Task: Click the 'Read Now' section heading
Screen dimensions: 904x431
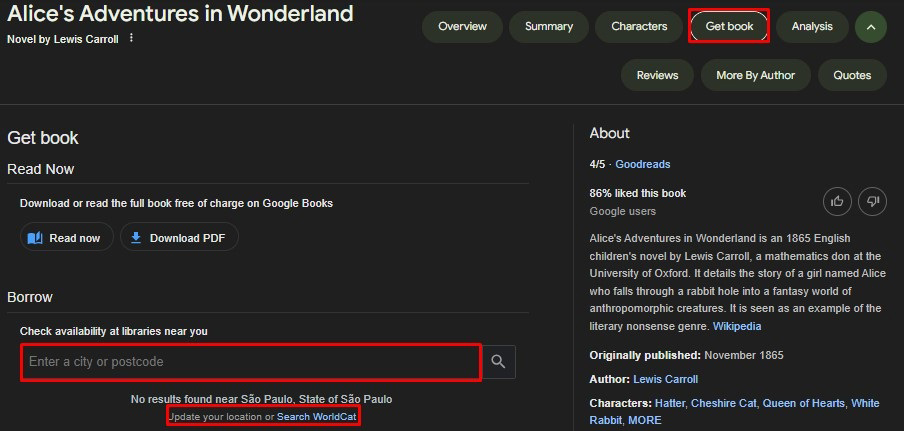Action: [x=40, y=169]
